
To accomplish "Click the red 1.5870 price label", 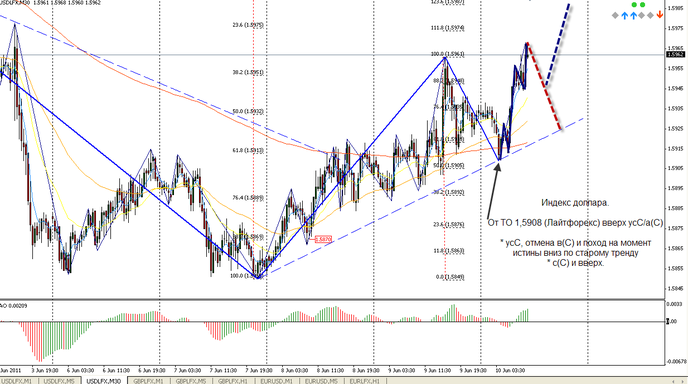I will click(323, 239).
